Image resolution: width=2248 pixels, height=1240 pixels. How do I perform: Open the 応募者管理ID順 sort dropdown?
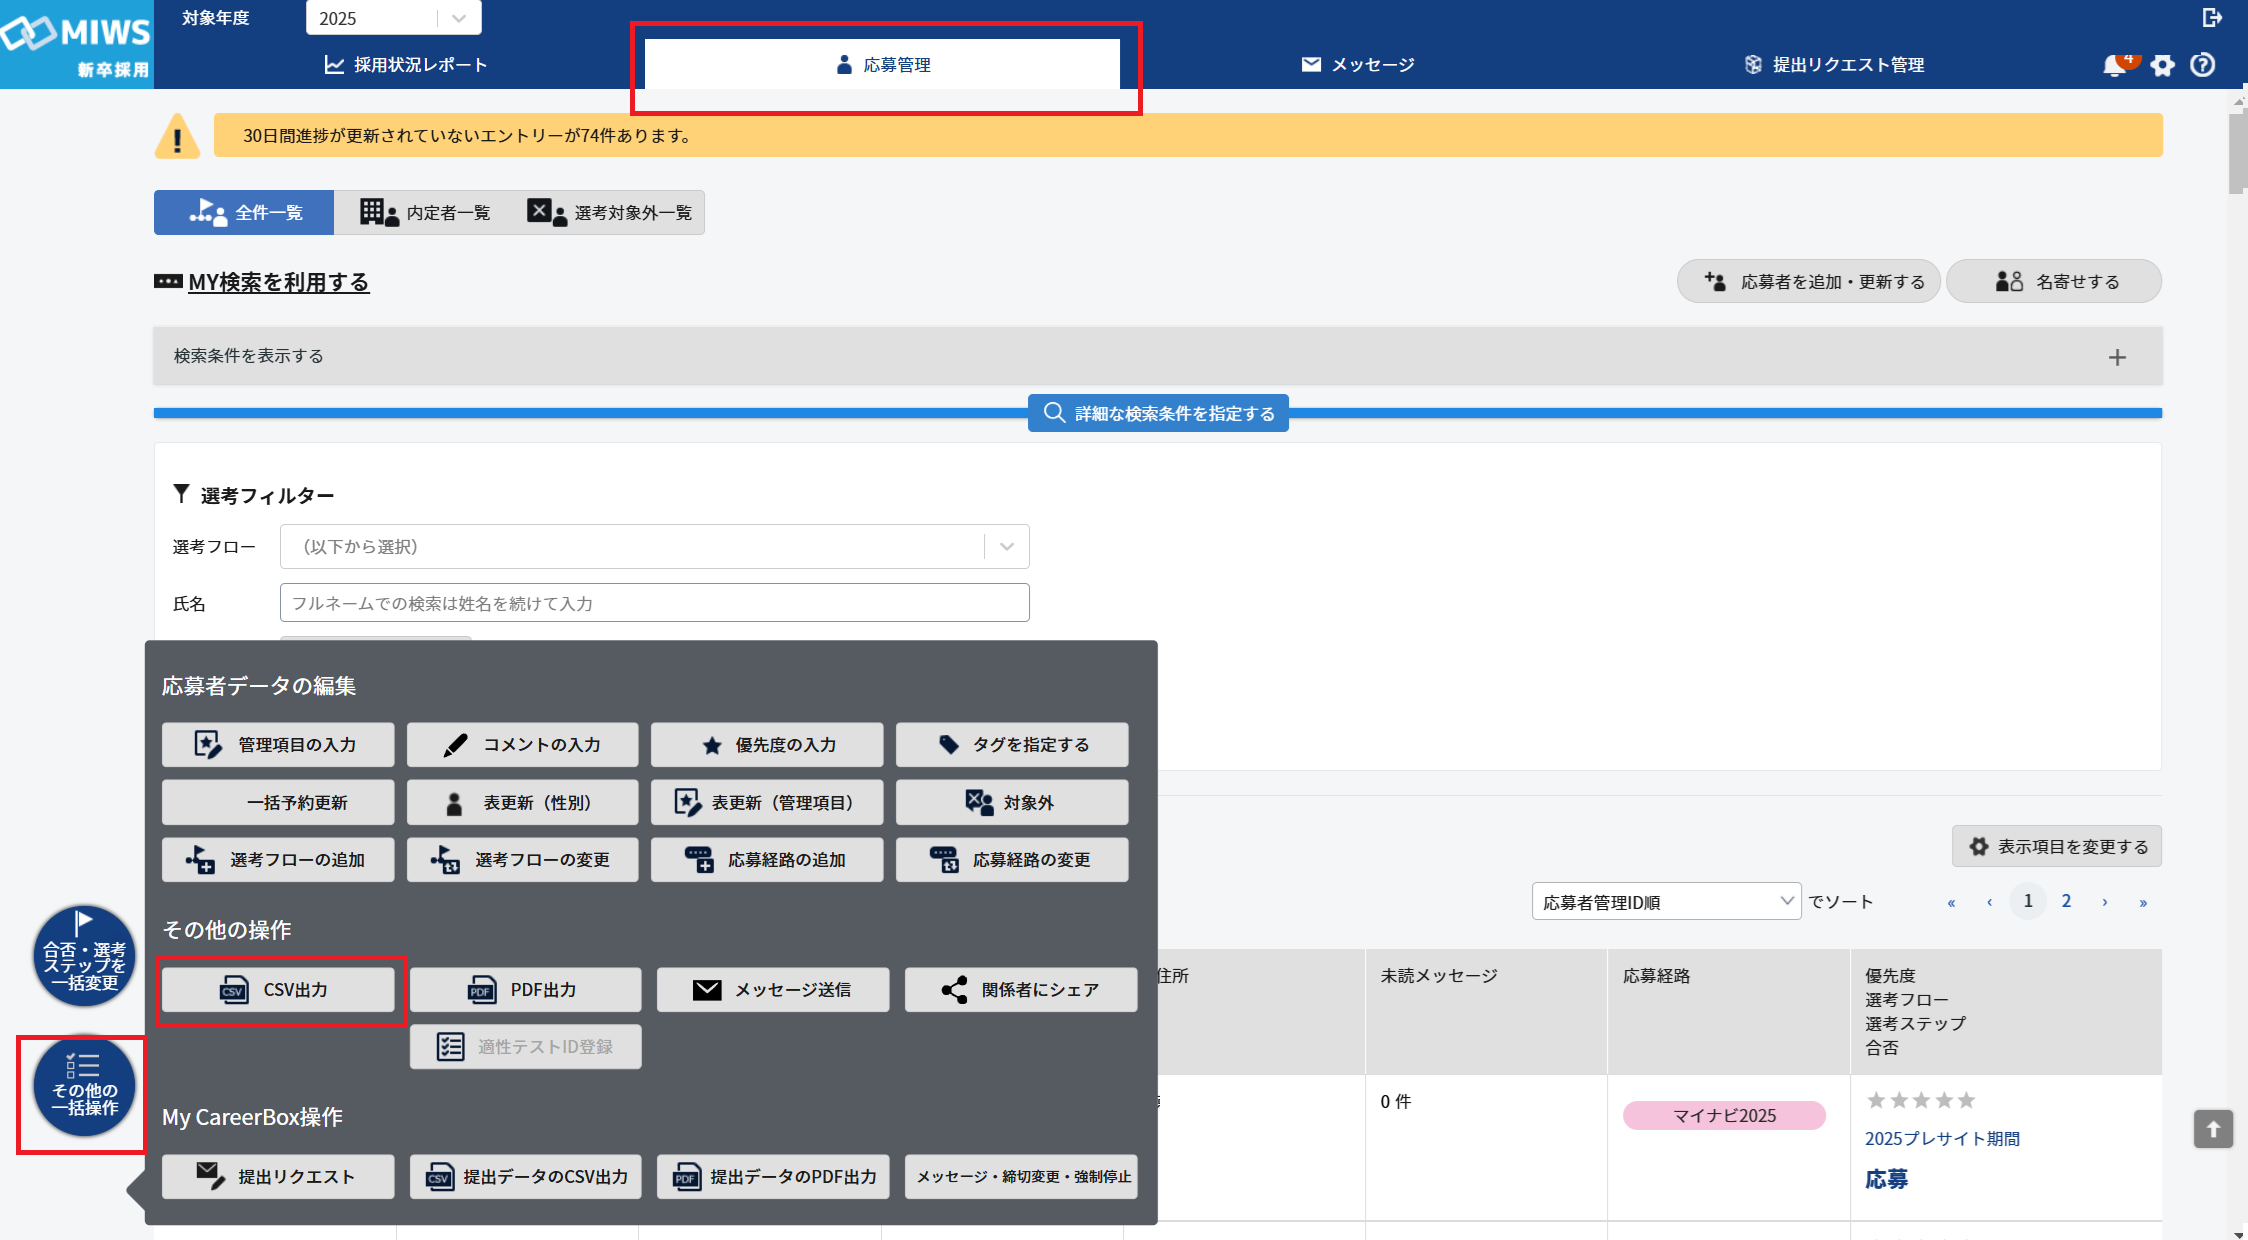coord(1666,902)
